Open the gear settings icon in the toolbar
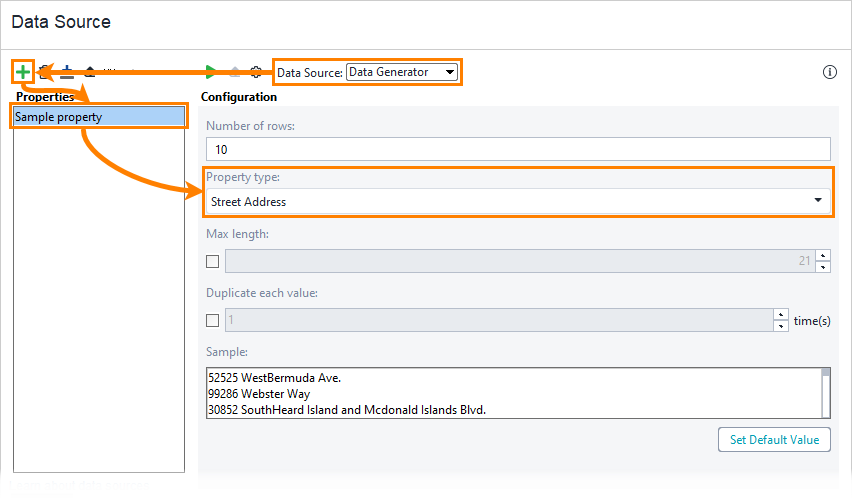 pos(256,72)
